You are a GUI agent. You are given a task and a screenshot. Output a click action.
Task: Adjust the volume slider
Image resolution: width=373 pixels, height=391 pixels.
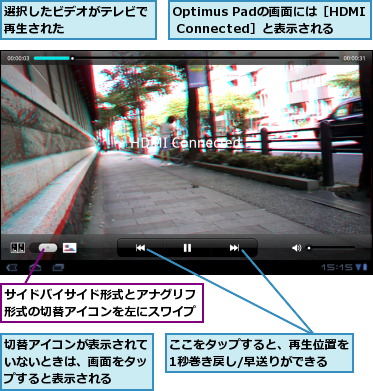click(x=331, y=248)
